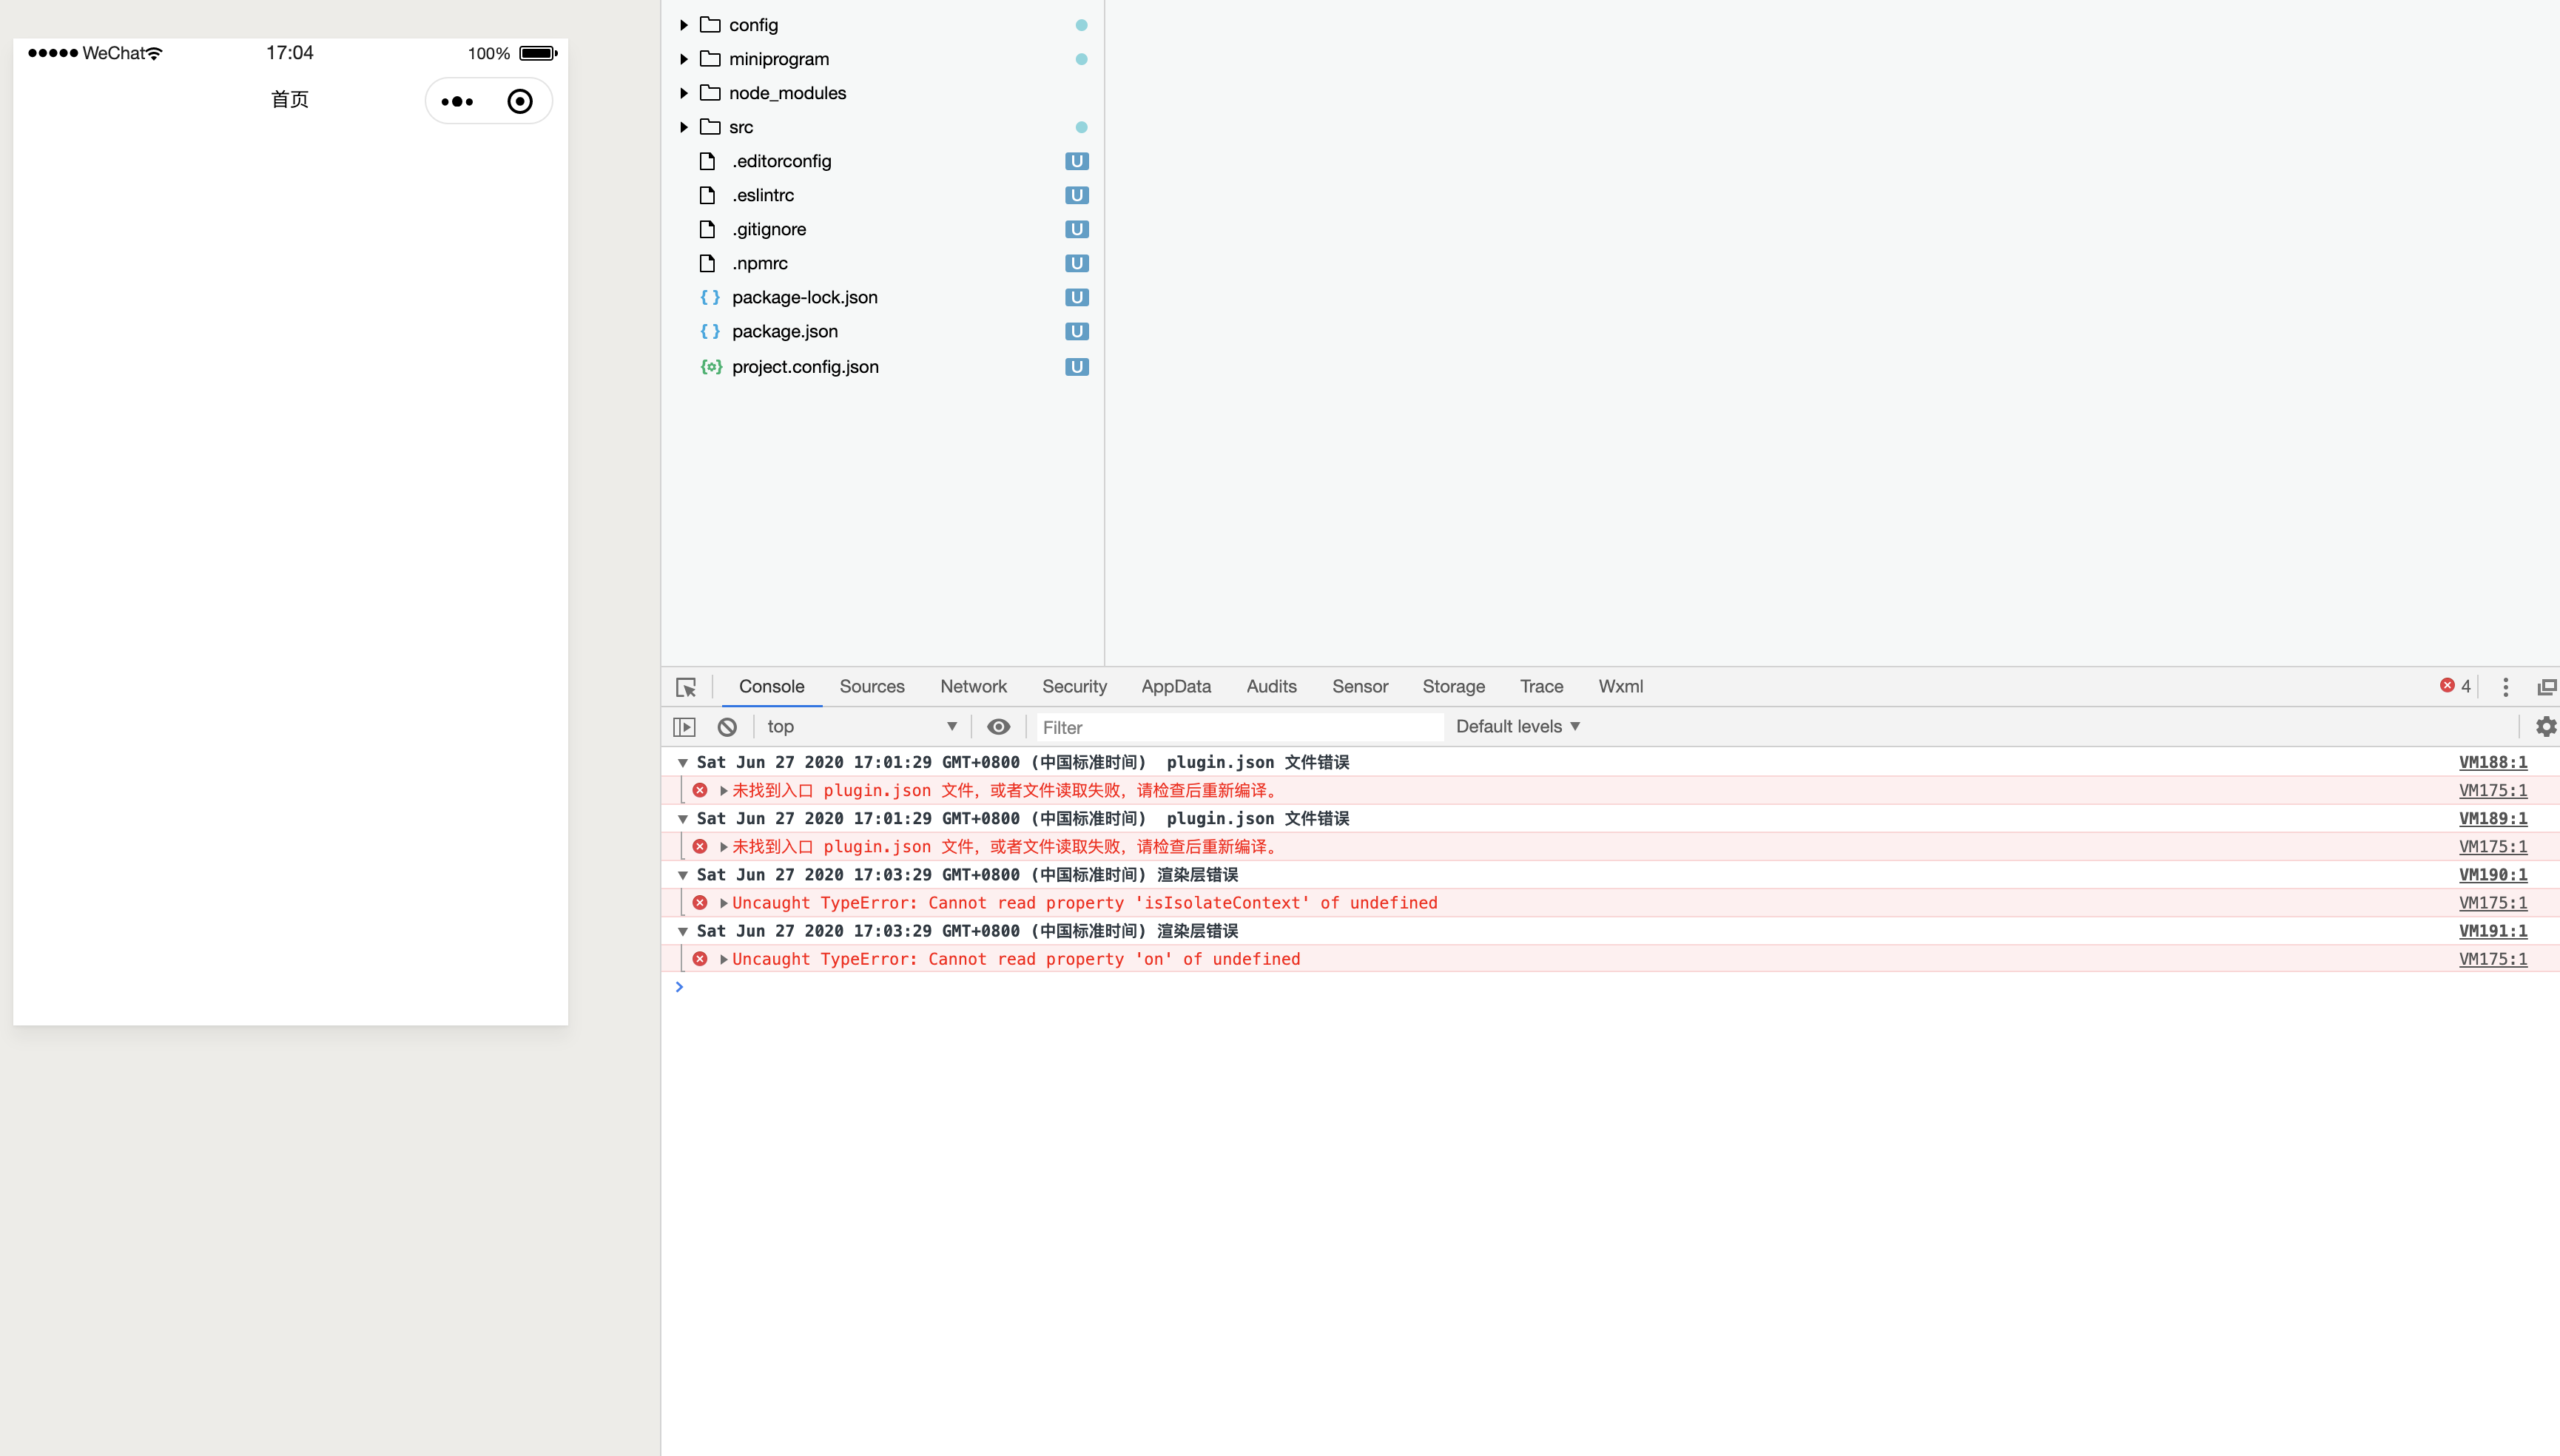Image resolution: width=2560 pixels, height=1456 pixels.
Task: Click the circular home button in the simulator
Action: coord(519,101)
